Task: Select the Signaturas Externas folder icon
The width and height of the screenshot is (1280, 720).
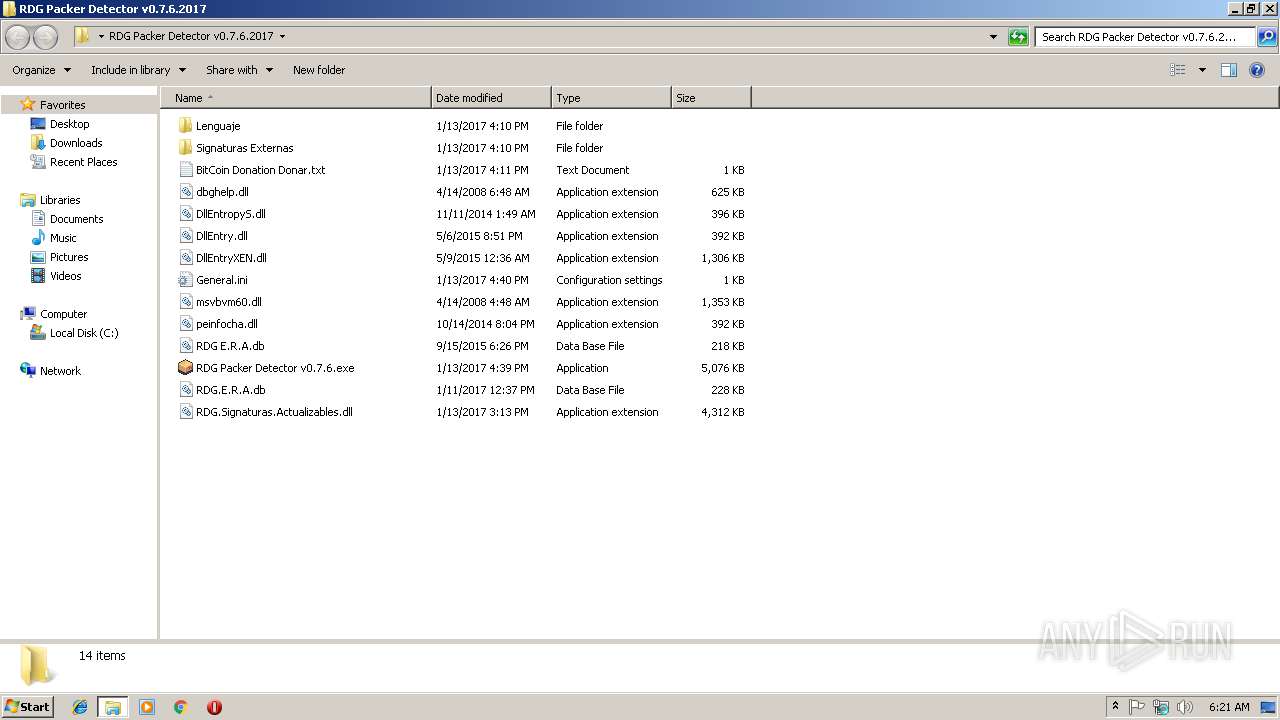Action: pyautogui.click(x=185, y=148)
